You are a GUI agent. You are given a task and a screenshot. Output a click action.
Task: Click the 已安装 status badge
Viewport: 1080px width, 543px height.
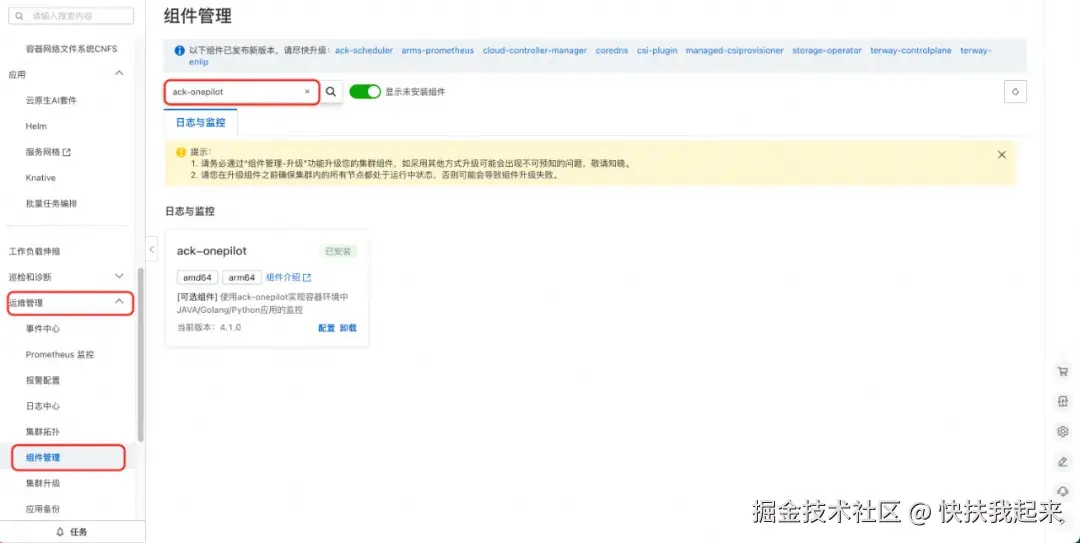338,252
